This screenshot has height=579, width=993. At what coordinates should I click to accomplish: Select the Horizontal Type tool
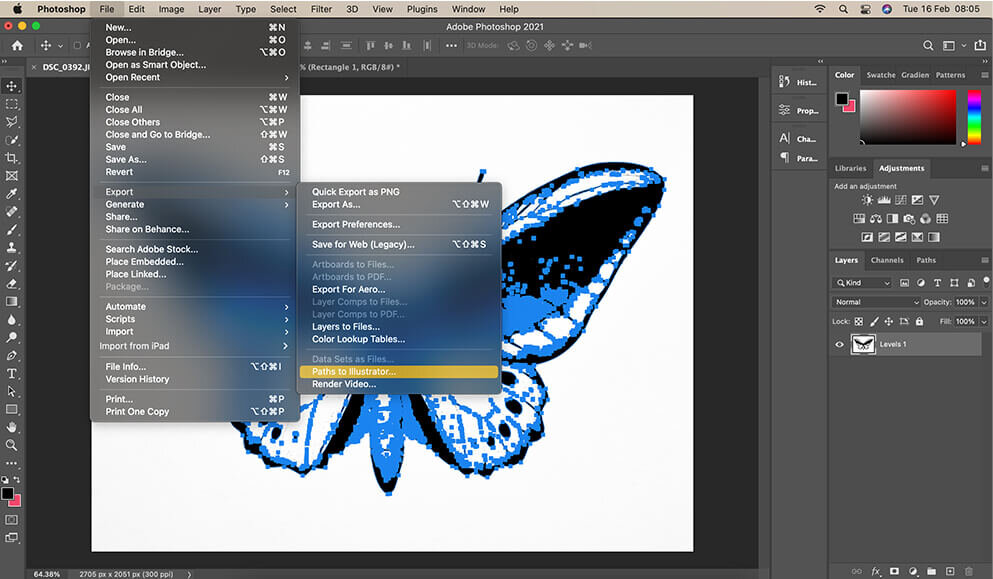[11, 374]
